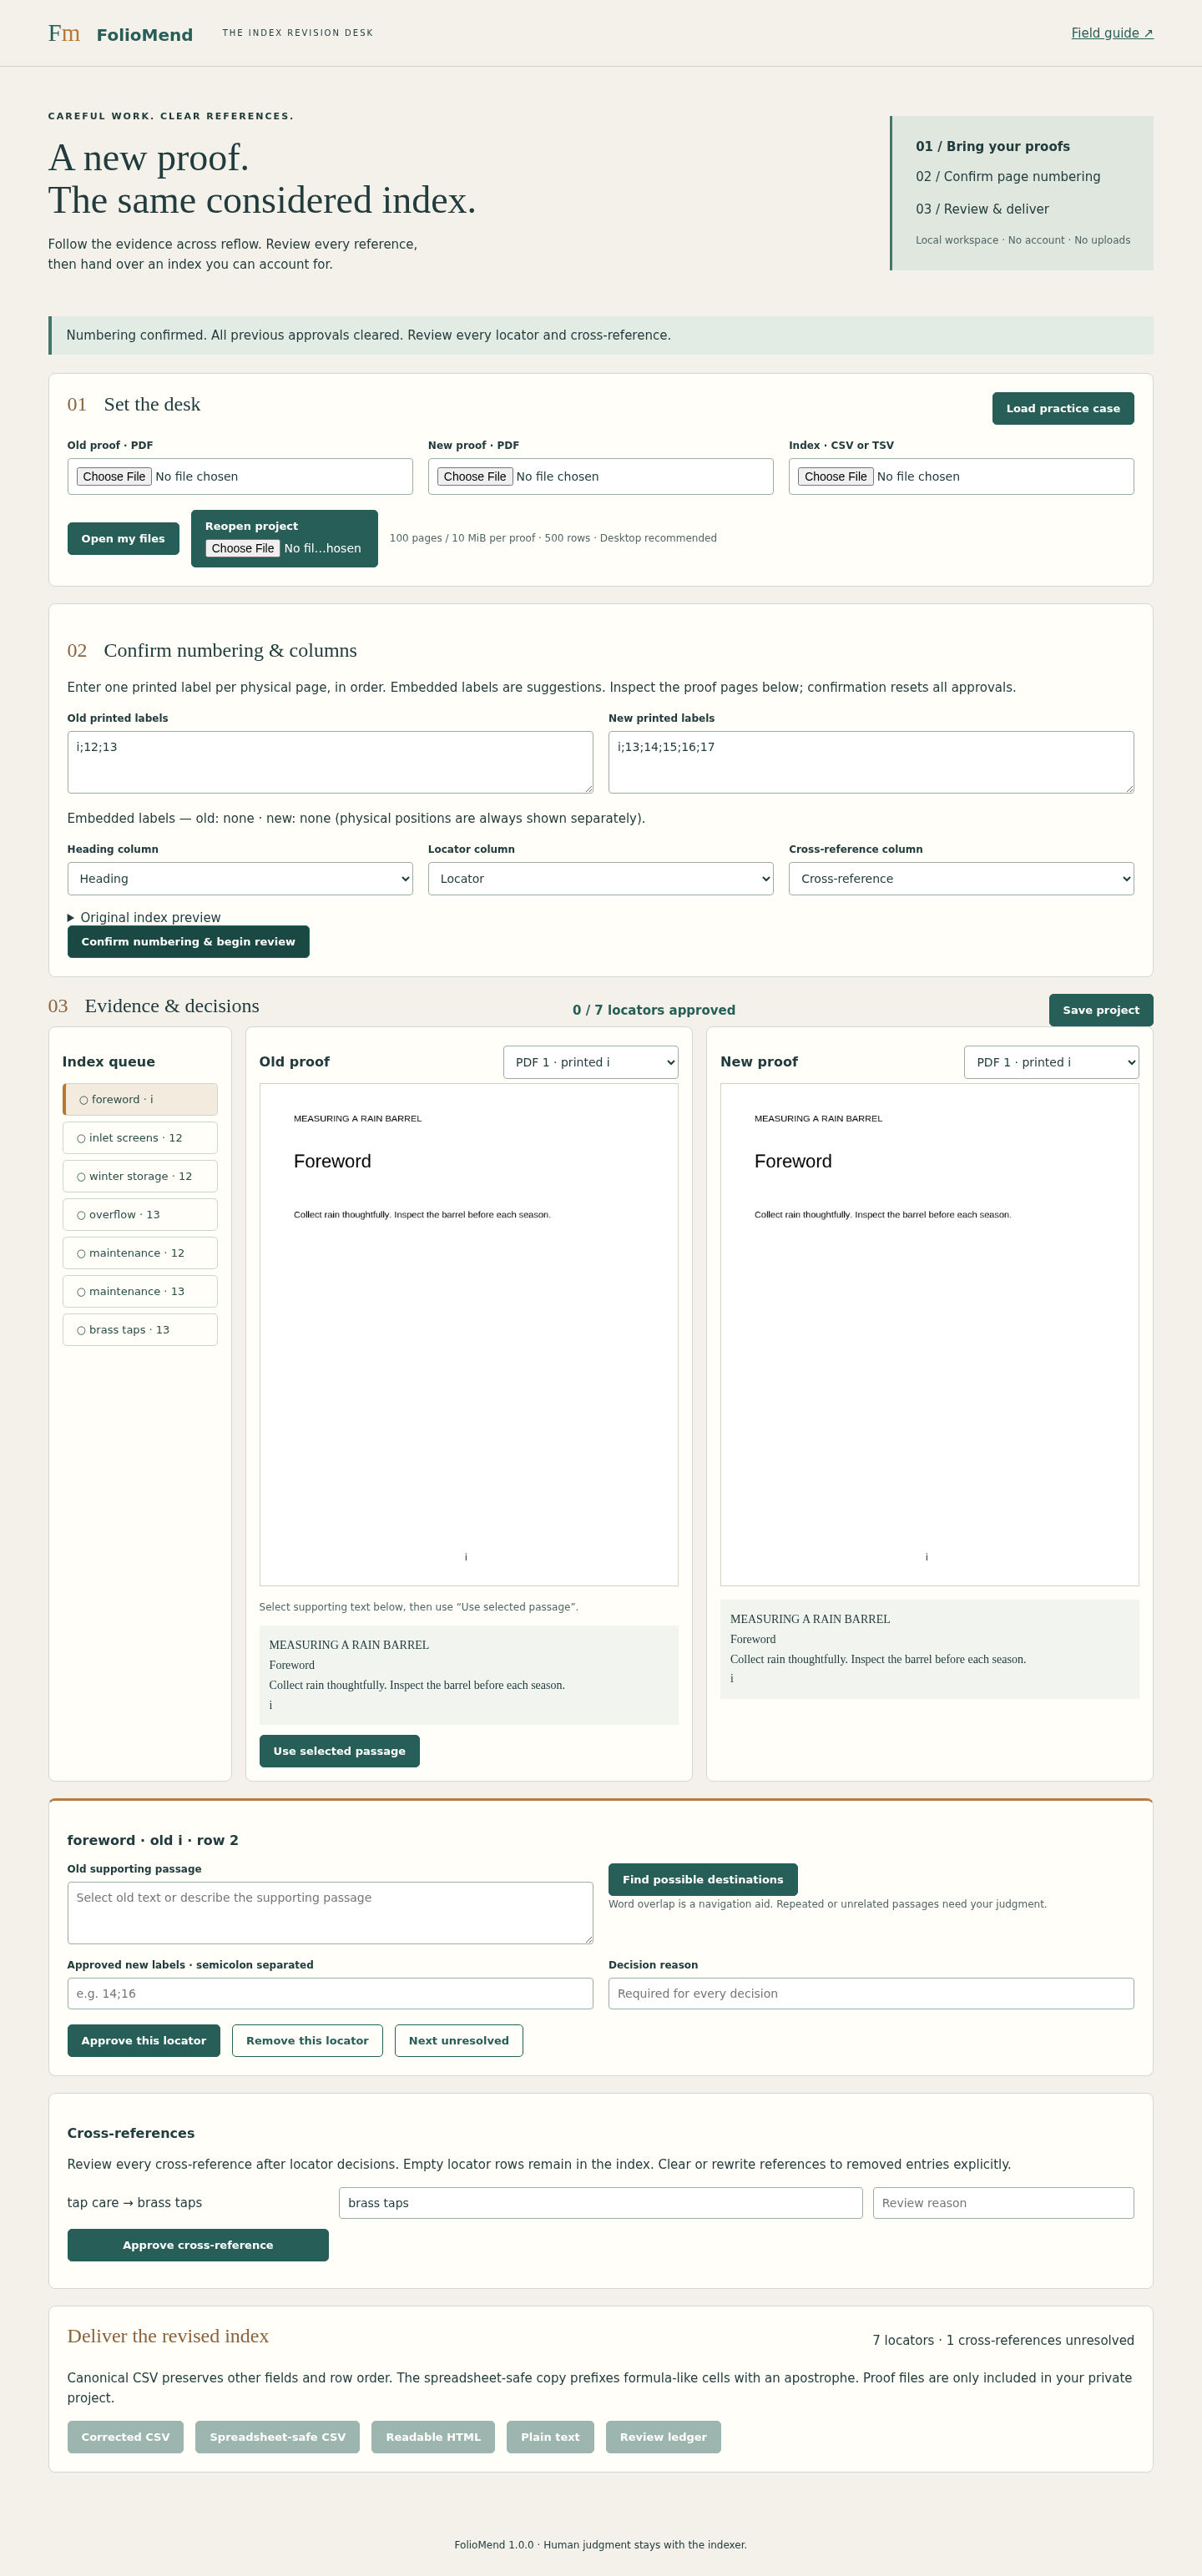Click Old supporting passage textarea
1202x2576 pixels.
[330, 1913]
